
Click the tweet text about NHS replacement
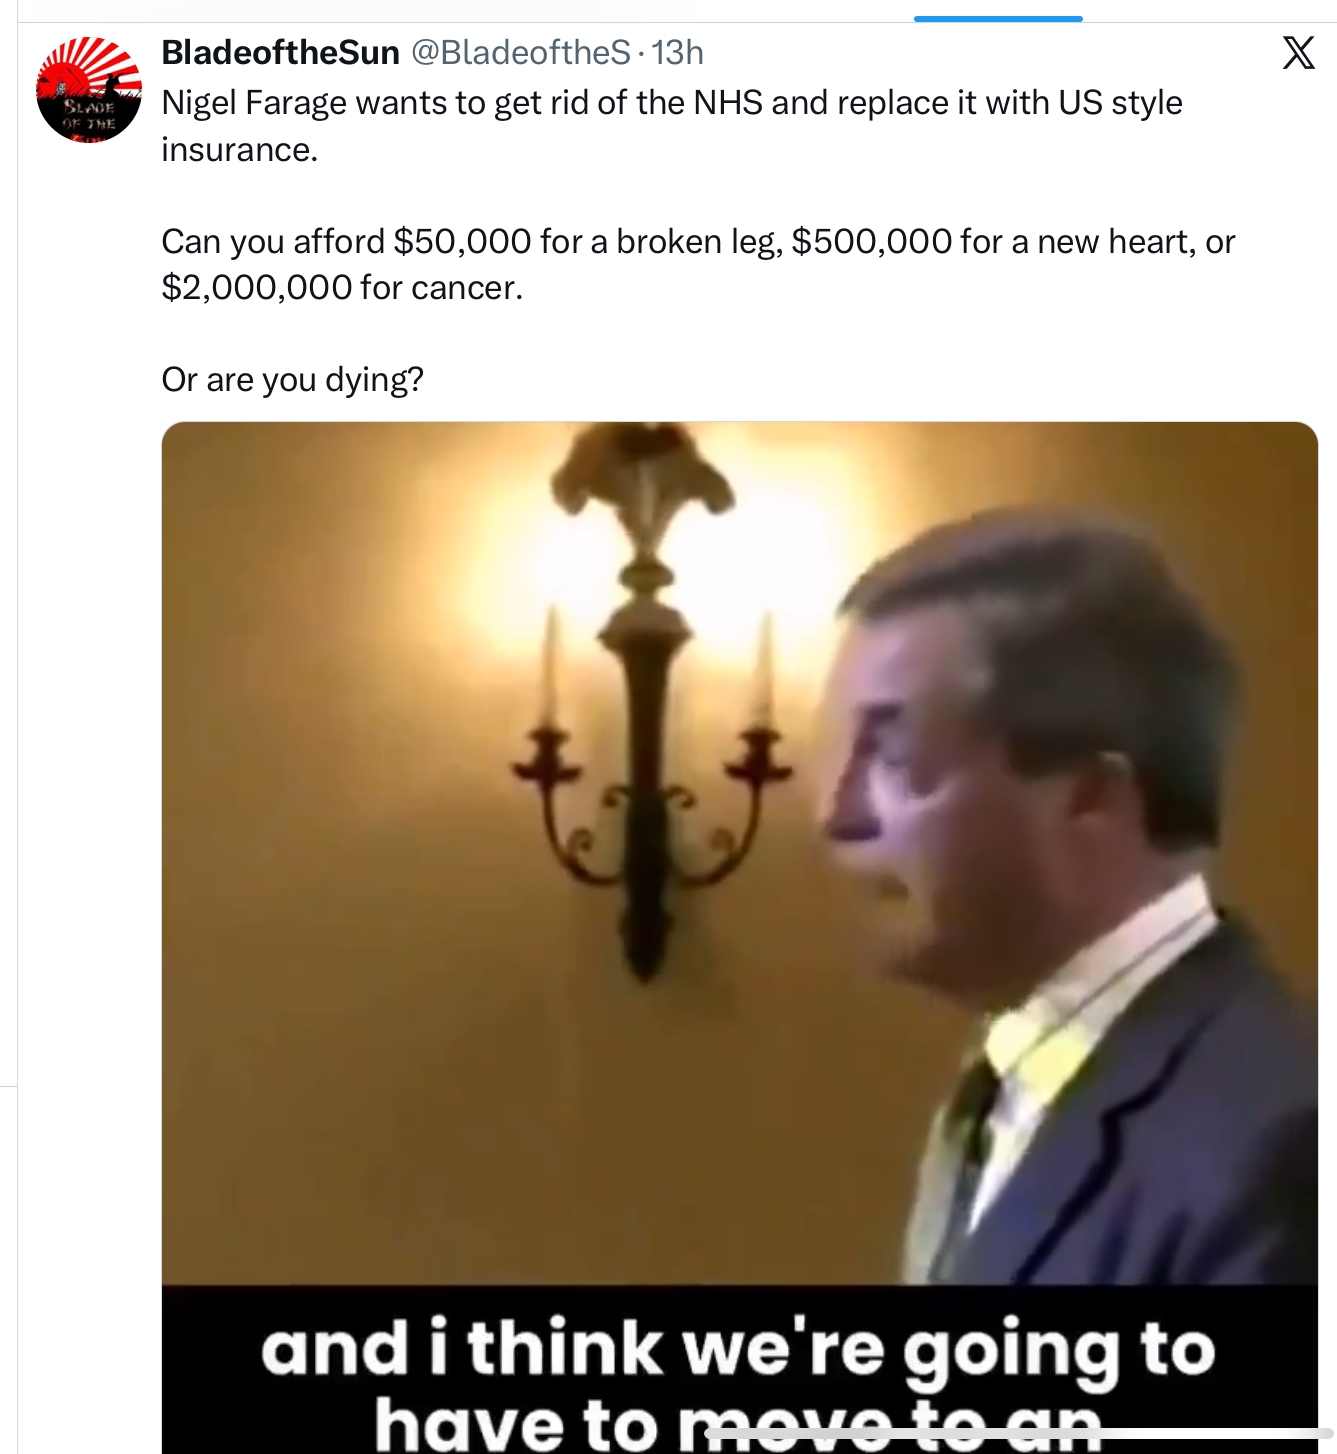672,126
